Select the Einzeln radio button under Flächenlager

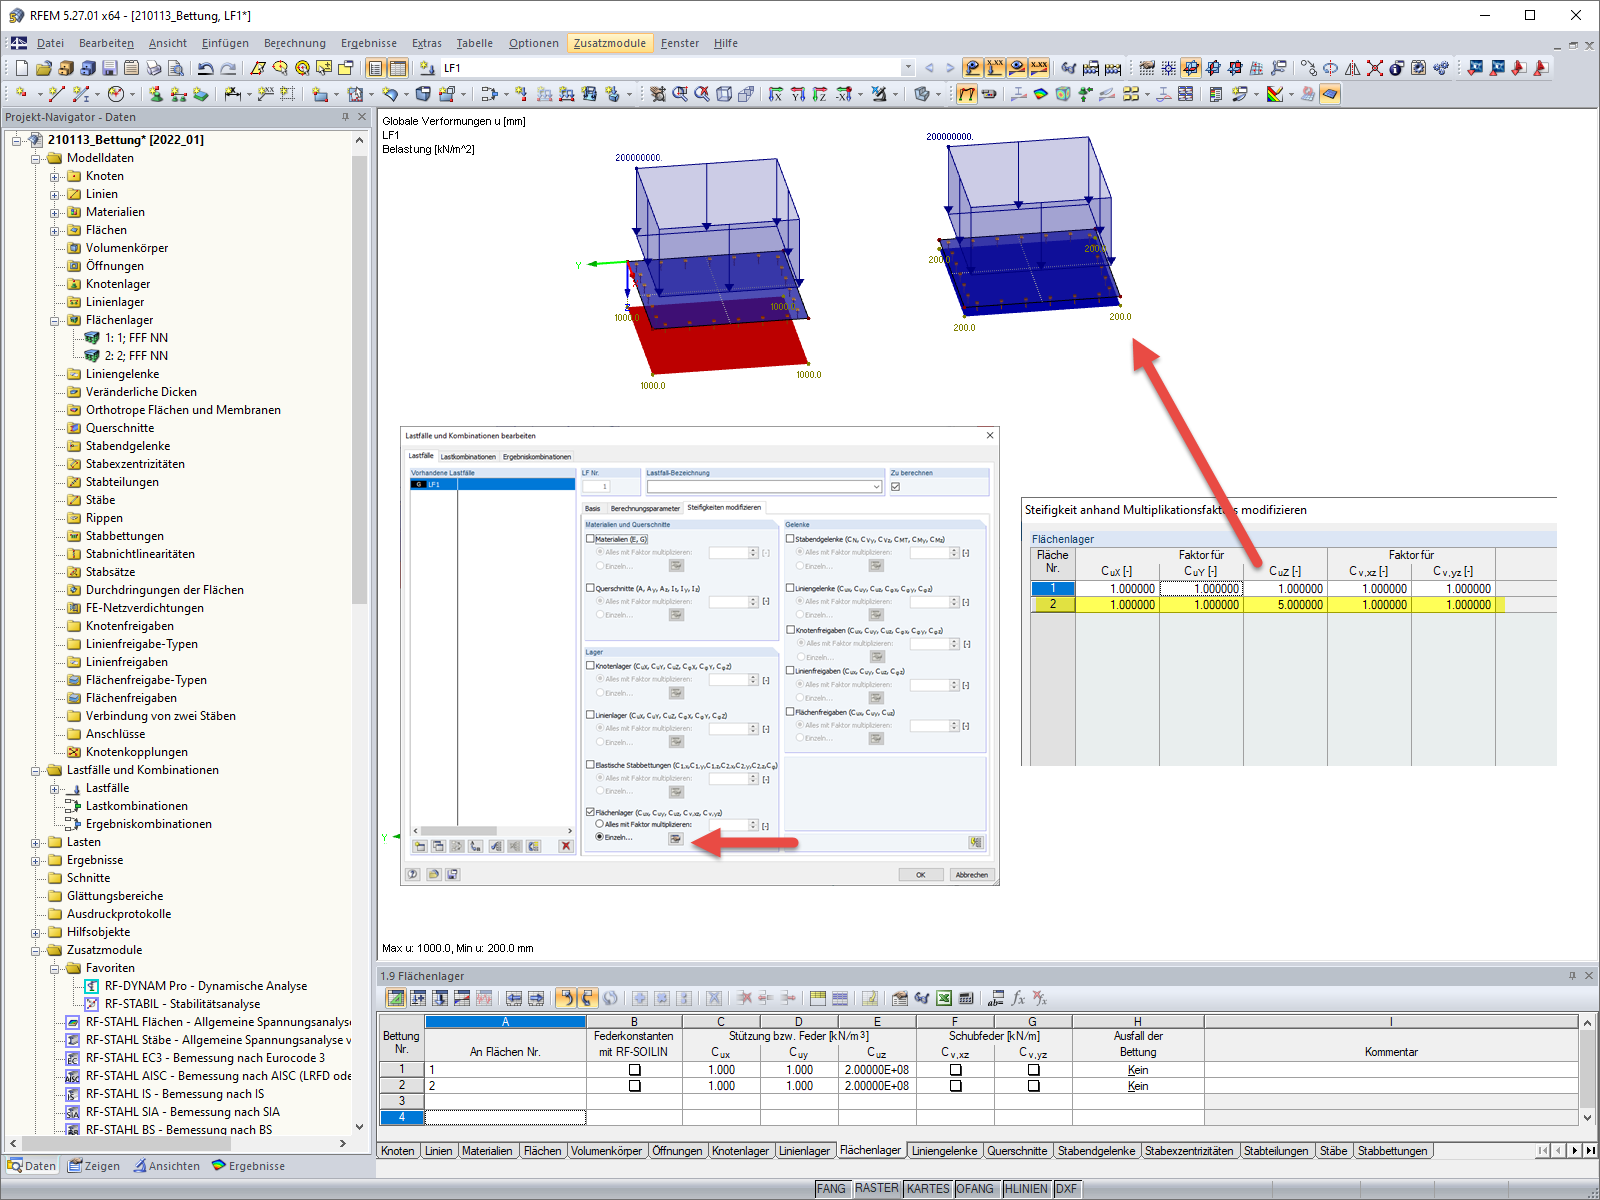600,837
